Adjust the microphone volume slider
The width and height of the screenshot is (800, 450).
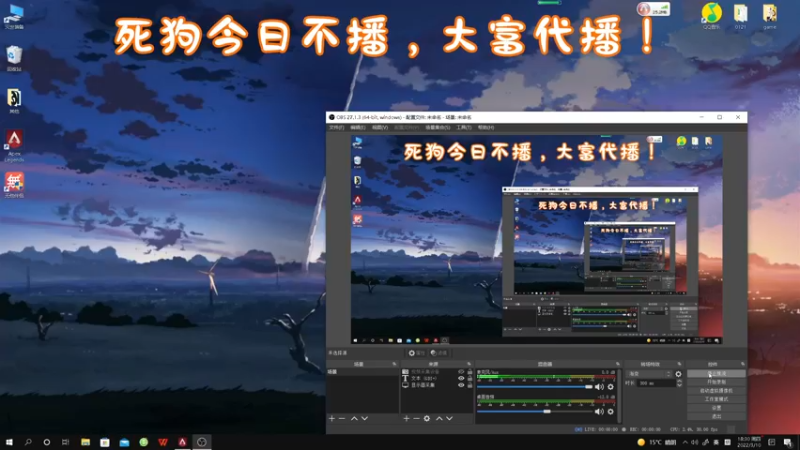[x=535, y=387]
